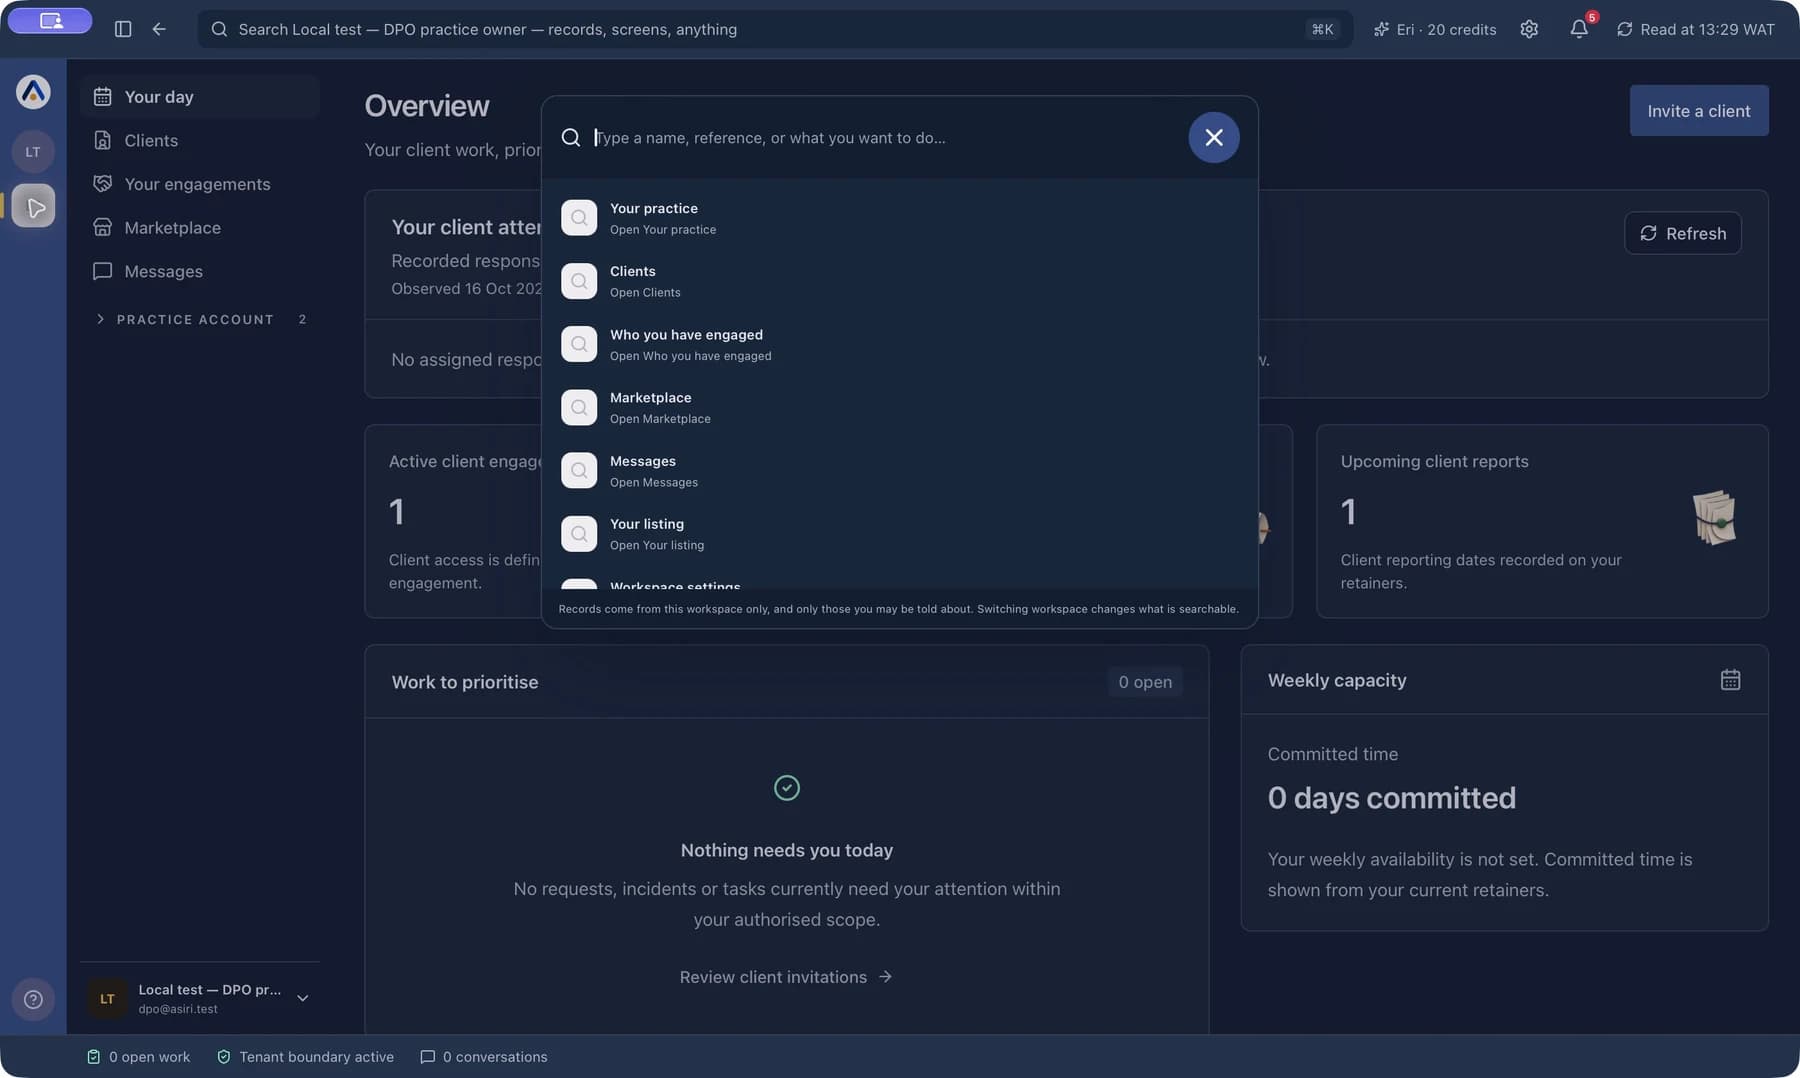This screenshot has height=1078, width=1800.
Task: Click the "Nothing needs you today" heading
Action: click(787, 850)
